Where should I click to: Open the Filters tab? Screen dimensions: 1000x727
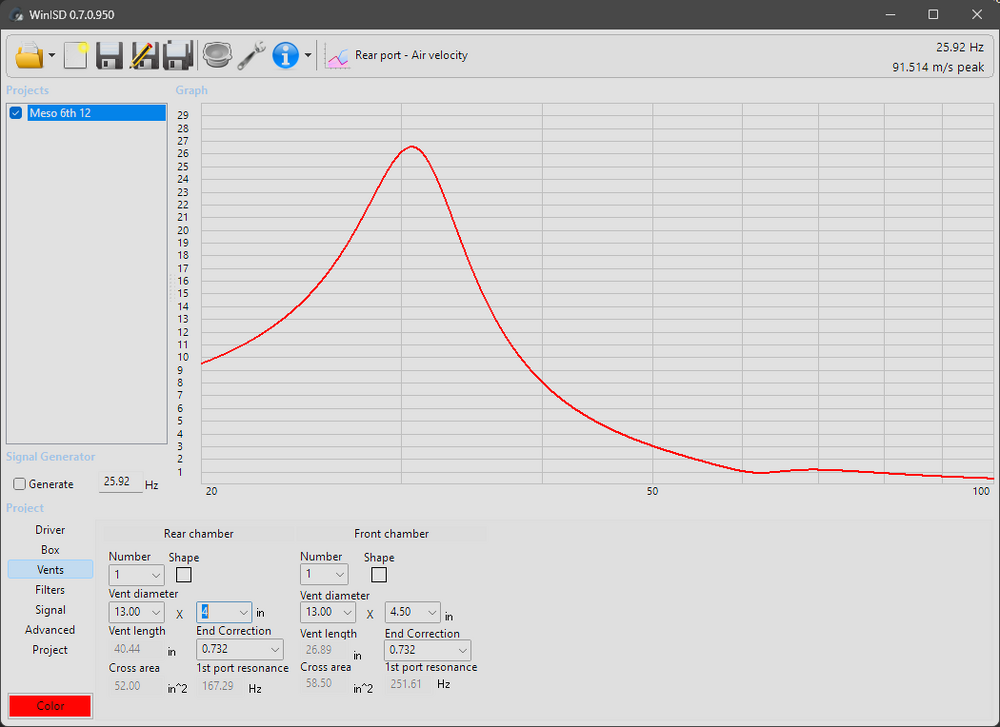point(50,590)
